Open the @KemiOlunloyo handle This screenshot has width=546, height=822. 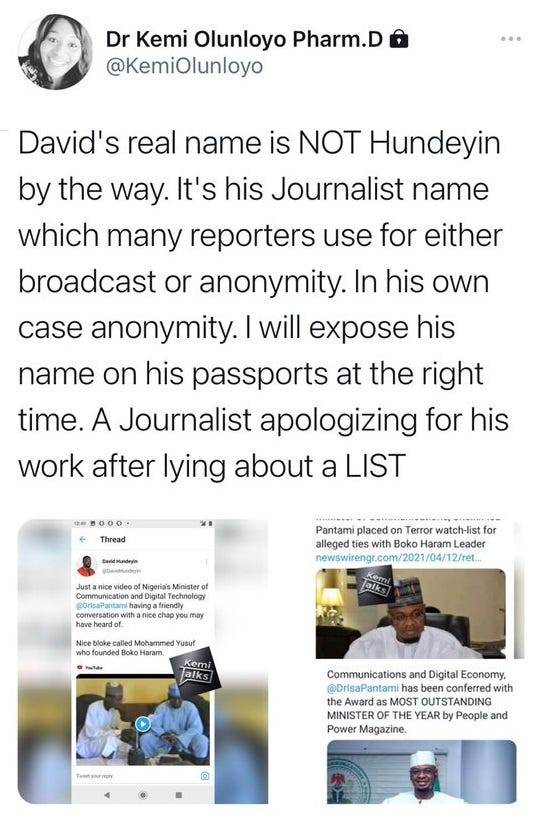184,67
